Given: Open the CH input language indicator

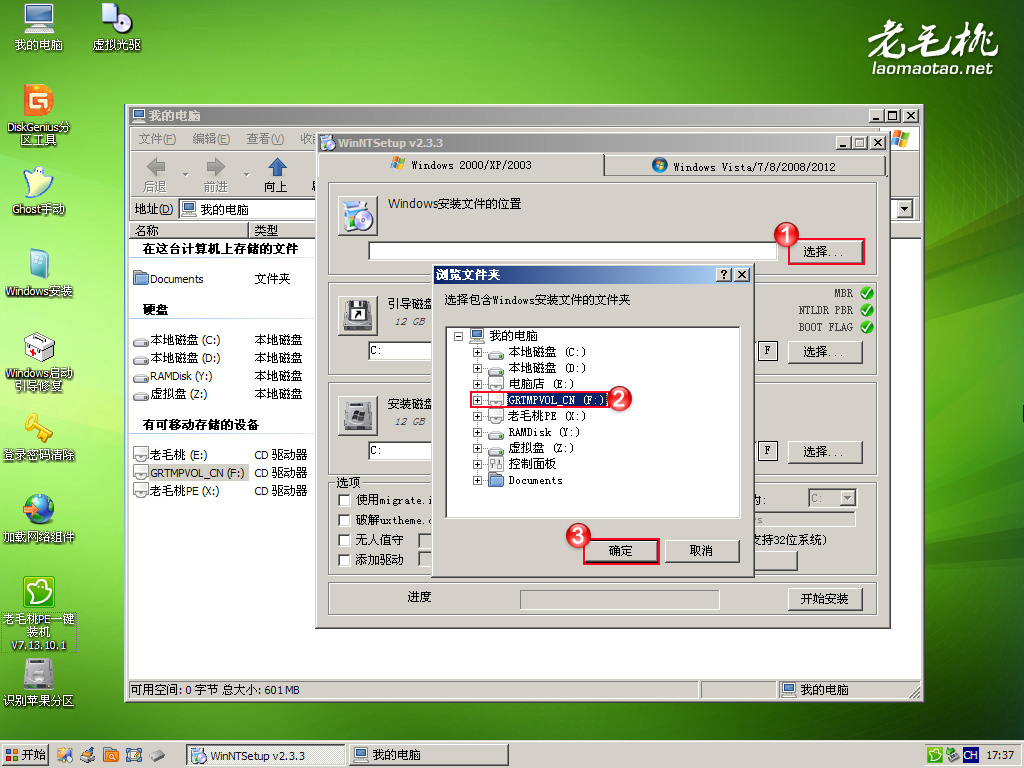Looking at the screenshot, I should point(970,755).
